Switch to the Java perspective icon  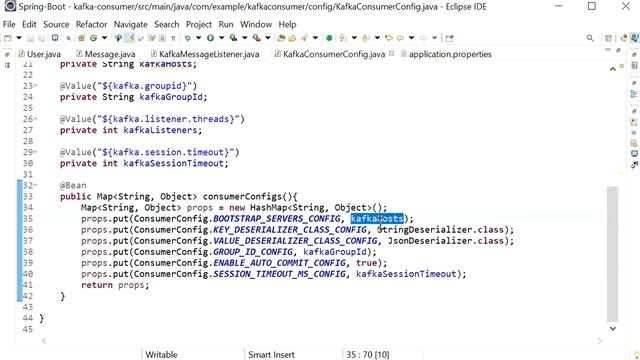[x=623, y=38]
